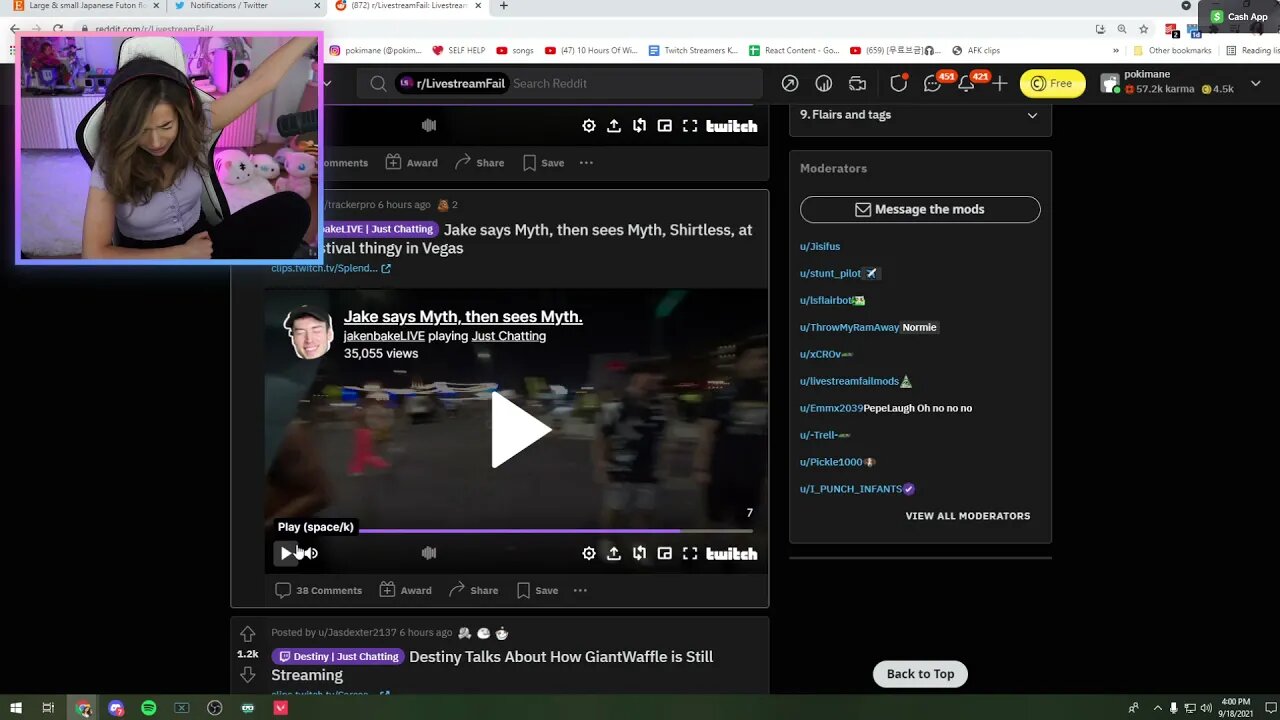Click Message the mods button
1280x720 pixels.
click(920, 209)
